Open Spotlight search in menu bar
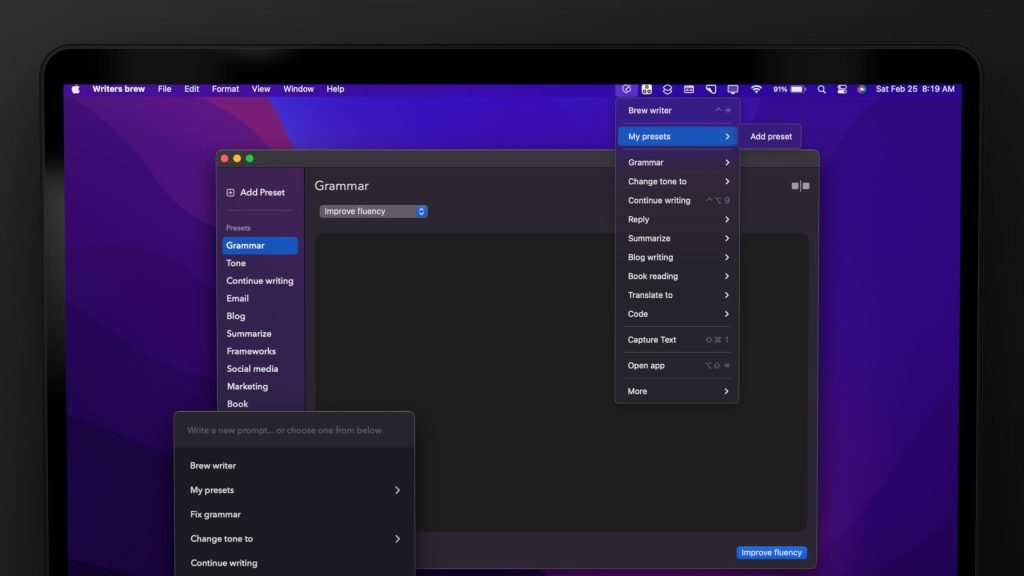The height and width of the screenshot is (576, 1024). point(821,89)
